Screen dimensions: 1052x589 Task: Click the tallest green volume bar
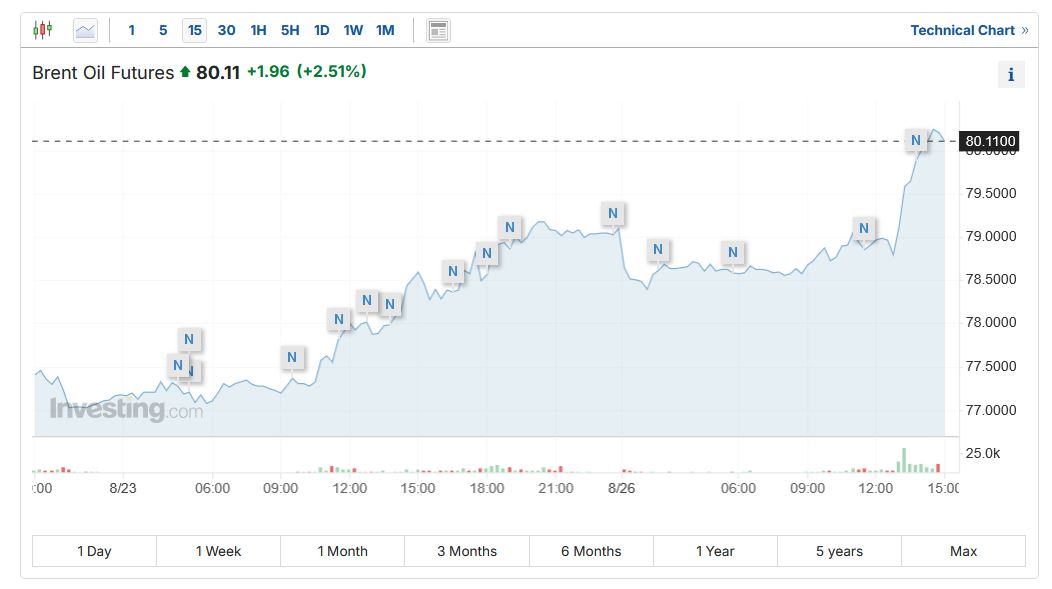903,460
